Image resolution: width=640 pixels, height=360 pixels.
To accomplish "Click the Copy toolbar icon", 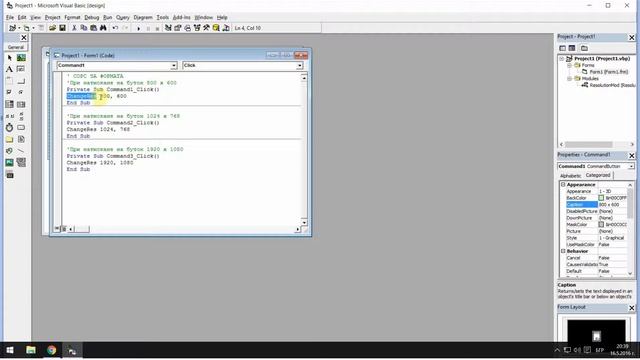I will point(84,28).
